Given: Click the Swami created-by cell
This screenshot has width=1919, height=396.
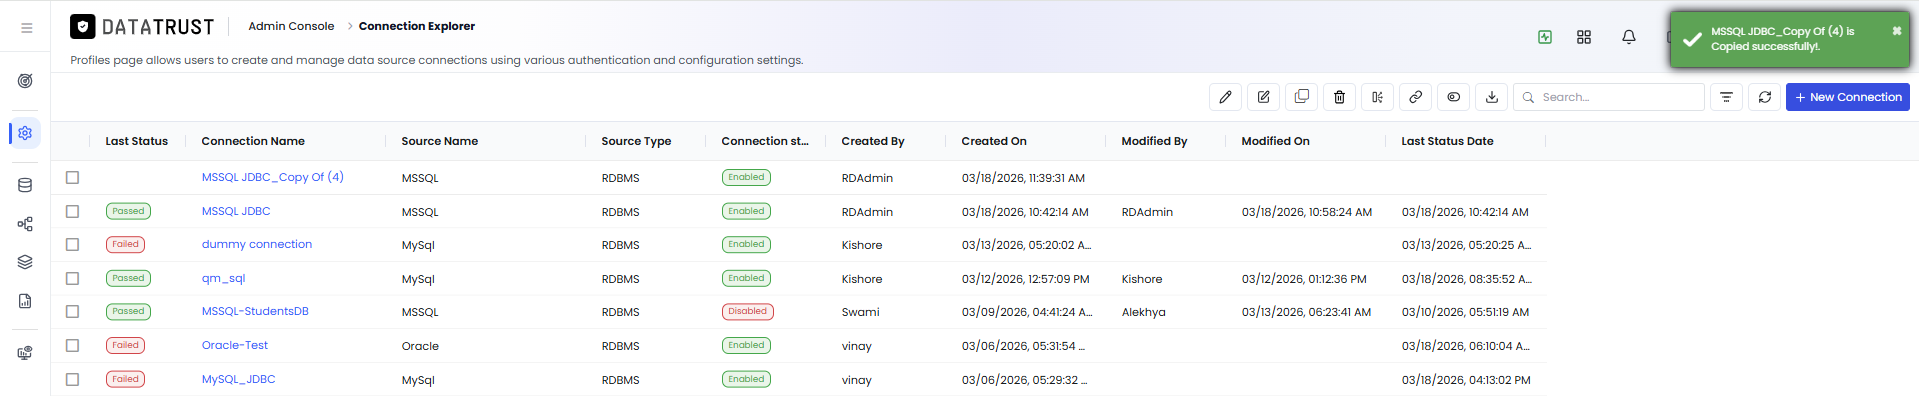Looking at the screenshot, I should pyautogui.click(x=860, y=312).
